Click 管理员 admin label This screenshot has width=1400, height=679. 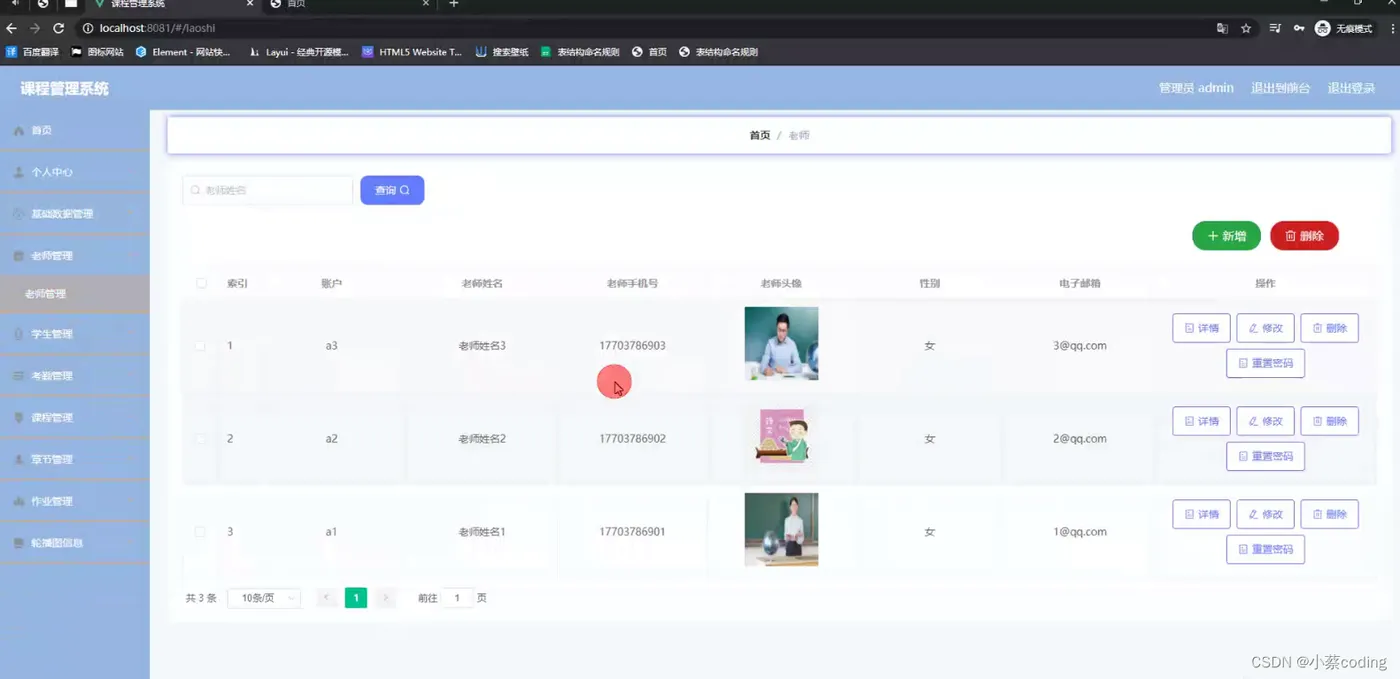tap(1196, 88)
